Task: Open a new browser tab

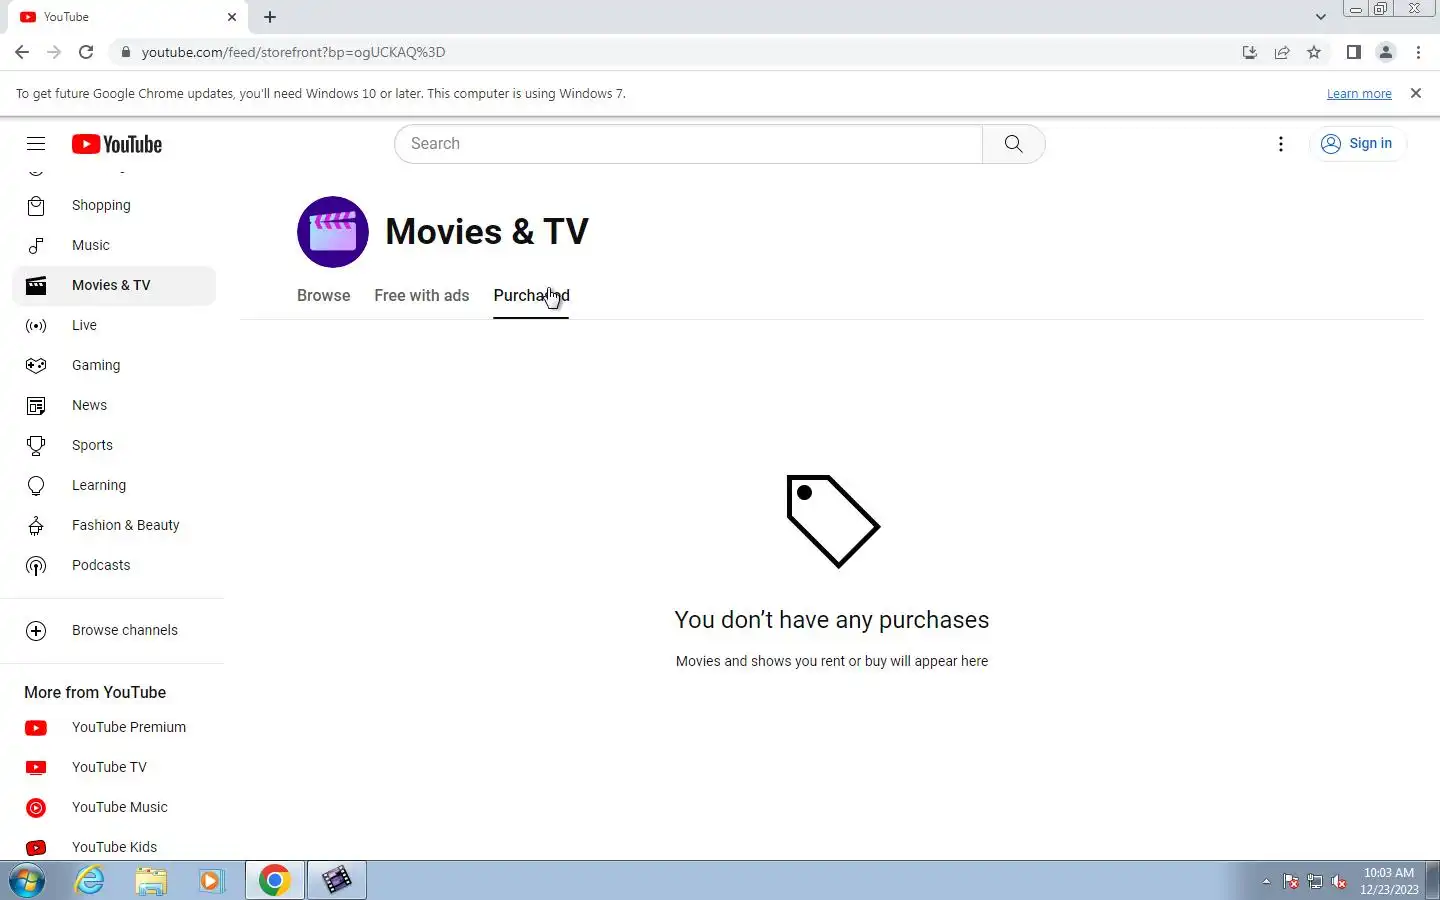Action: pos(270,17)
